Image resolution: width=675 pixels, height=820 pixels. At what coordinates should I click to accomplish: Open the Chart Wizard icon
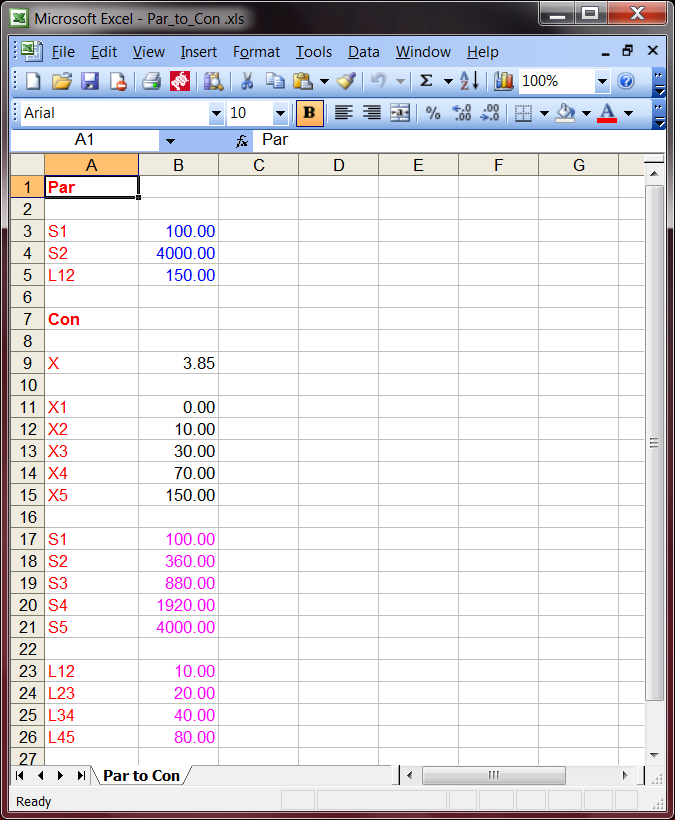[x=504, y=81]
